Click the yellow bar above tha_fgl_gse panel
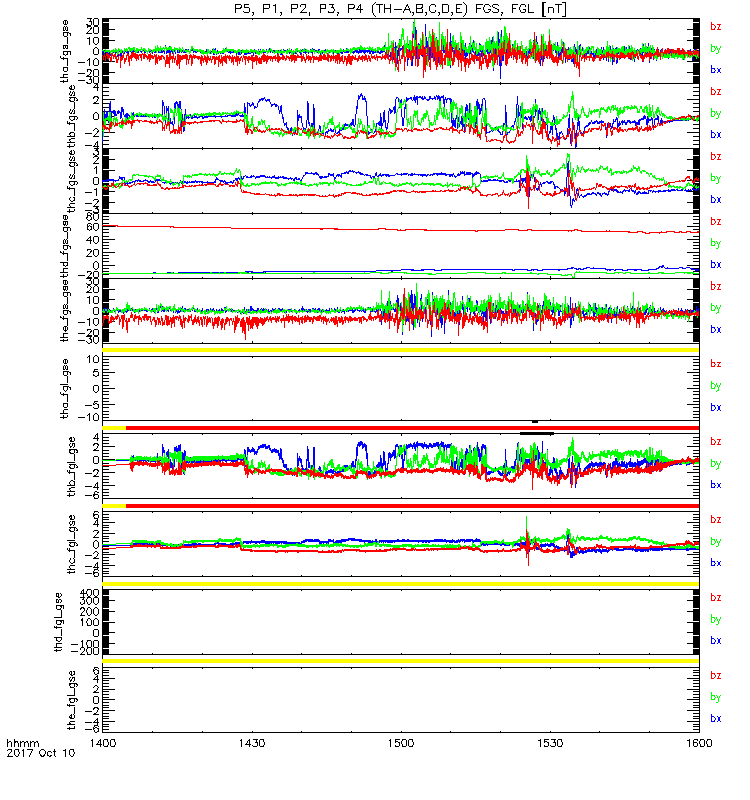The image size is (750, 800). (401, 350)
